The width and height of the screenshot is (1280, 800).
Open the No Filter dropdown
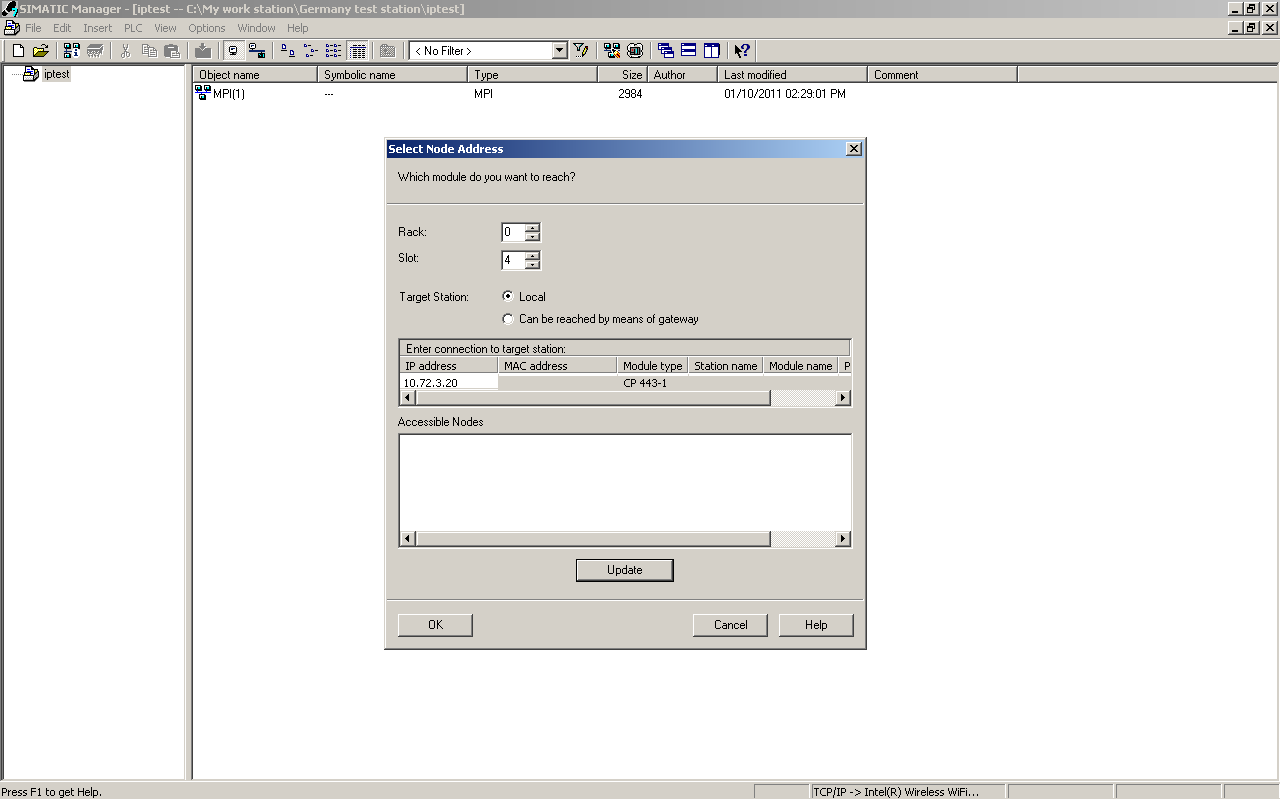(x=560, y=51)
